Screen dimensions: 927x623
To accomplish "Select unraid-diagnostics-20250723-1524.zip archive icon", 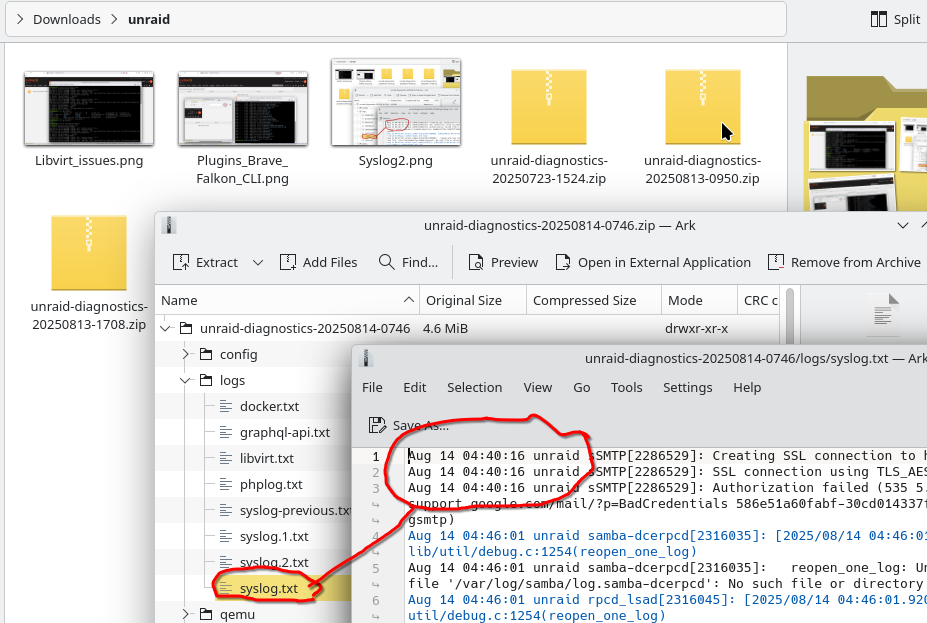I will pos(549,108).
